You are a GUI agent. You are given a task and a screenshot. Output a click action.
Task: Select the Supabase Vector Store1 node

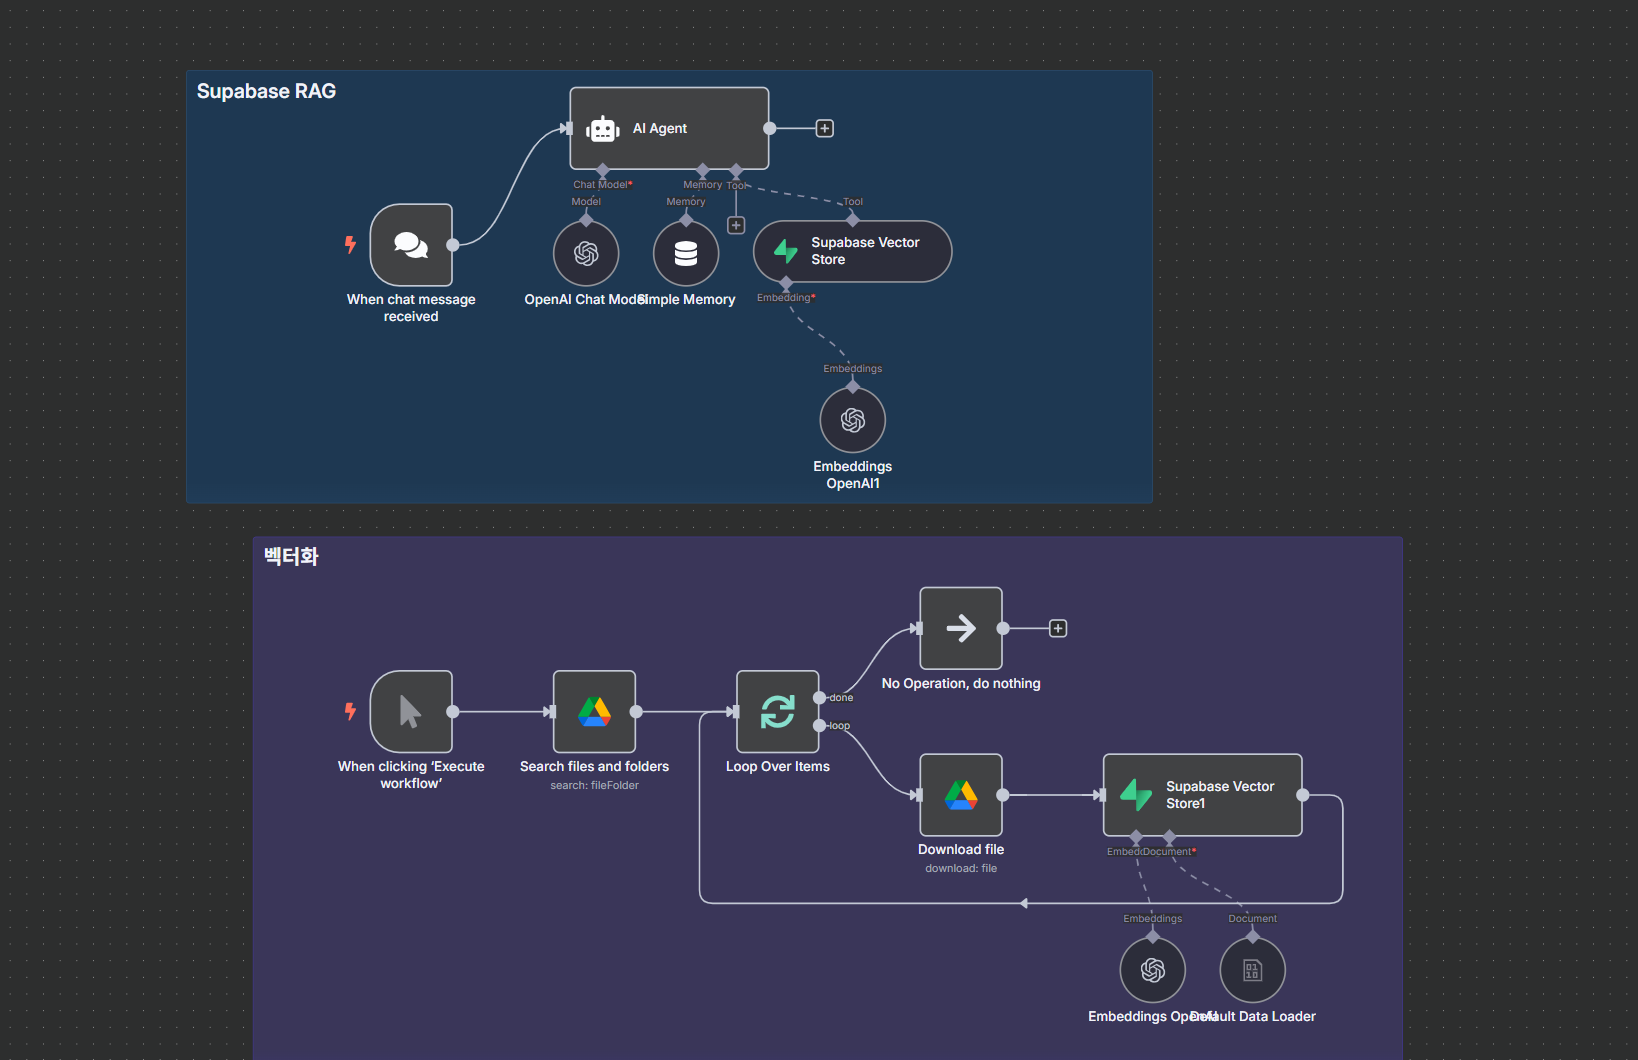click(1202, 795)
